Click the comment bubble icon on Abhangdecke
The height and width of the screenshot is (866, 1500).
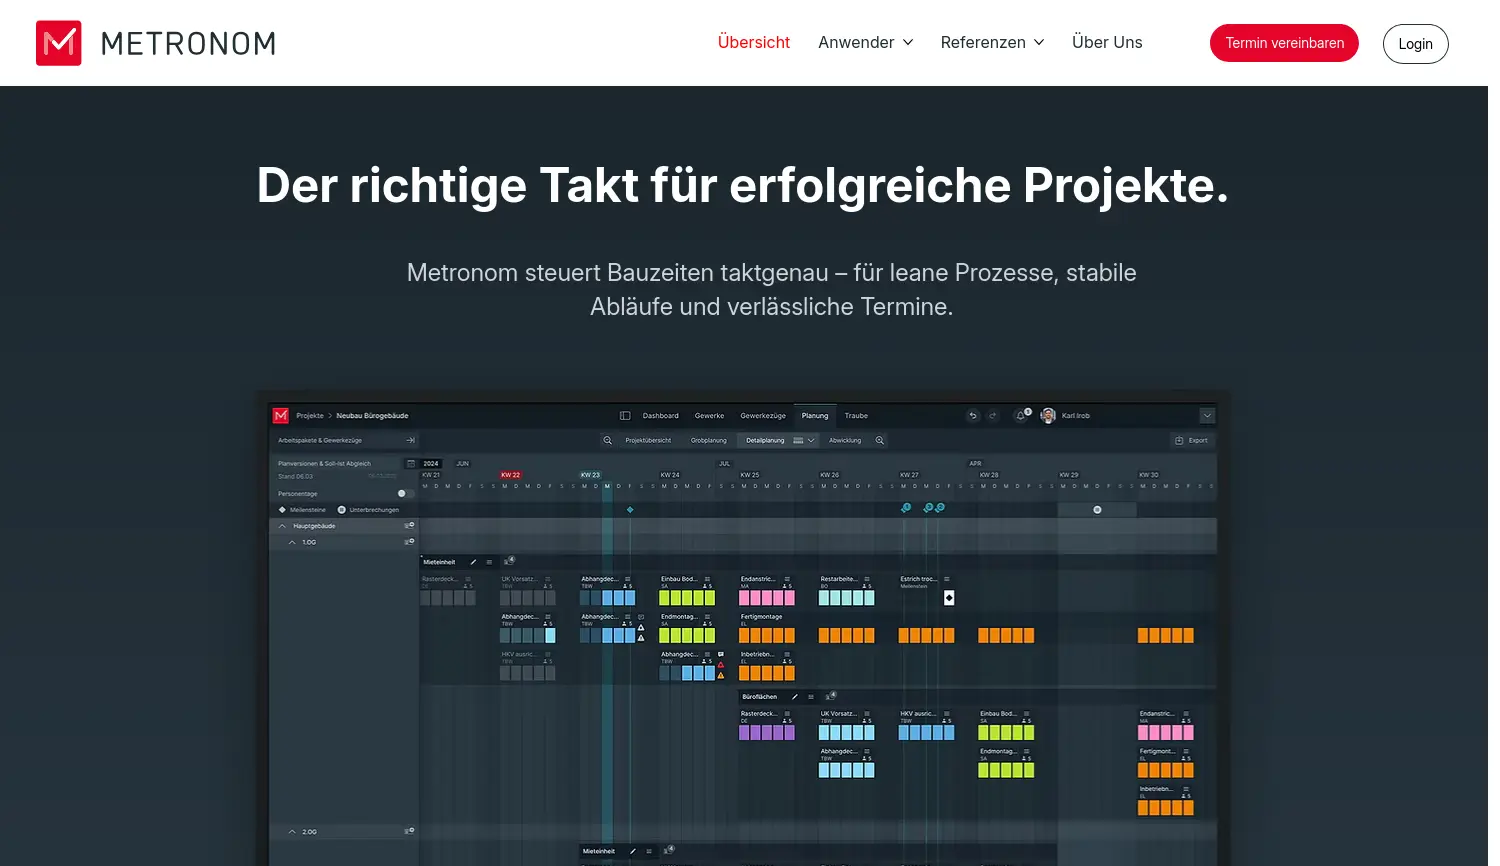coord(721,655)
